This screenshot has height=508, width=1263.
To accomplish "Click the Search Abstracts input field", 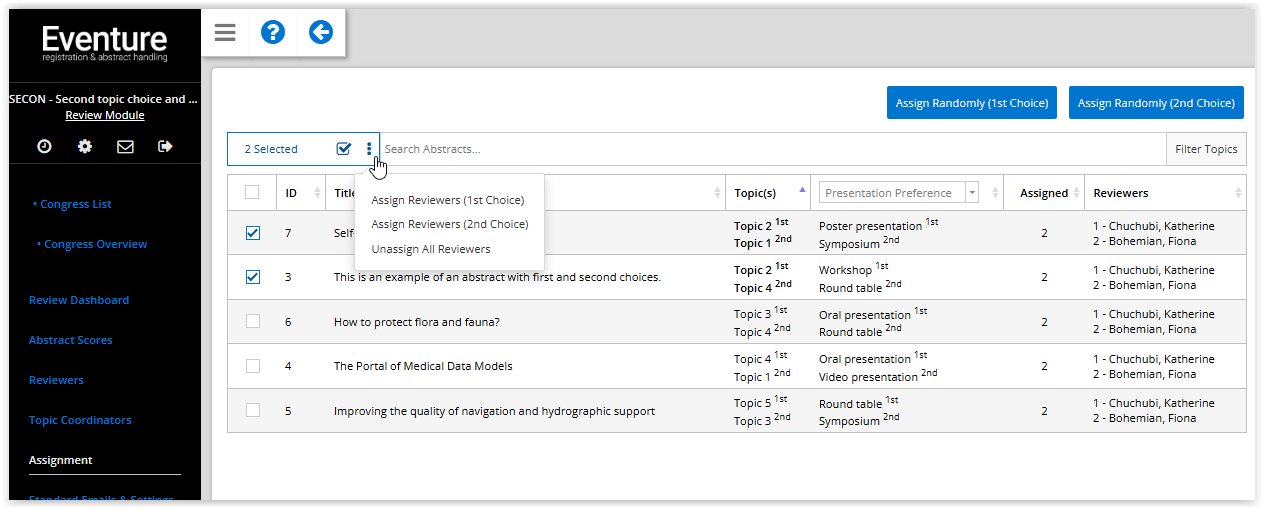I will [x=770, y=149].
